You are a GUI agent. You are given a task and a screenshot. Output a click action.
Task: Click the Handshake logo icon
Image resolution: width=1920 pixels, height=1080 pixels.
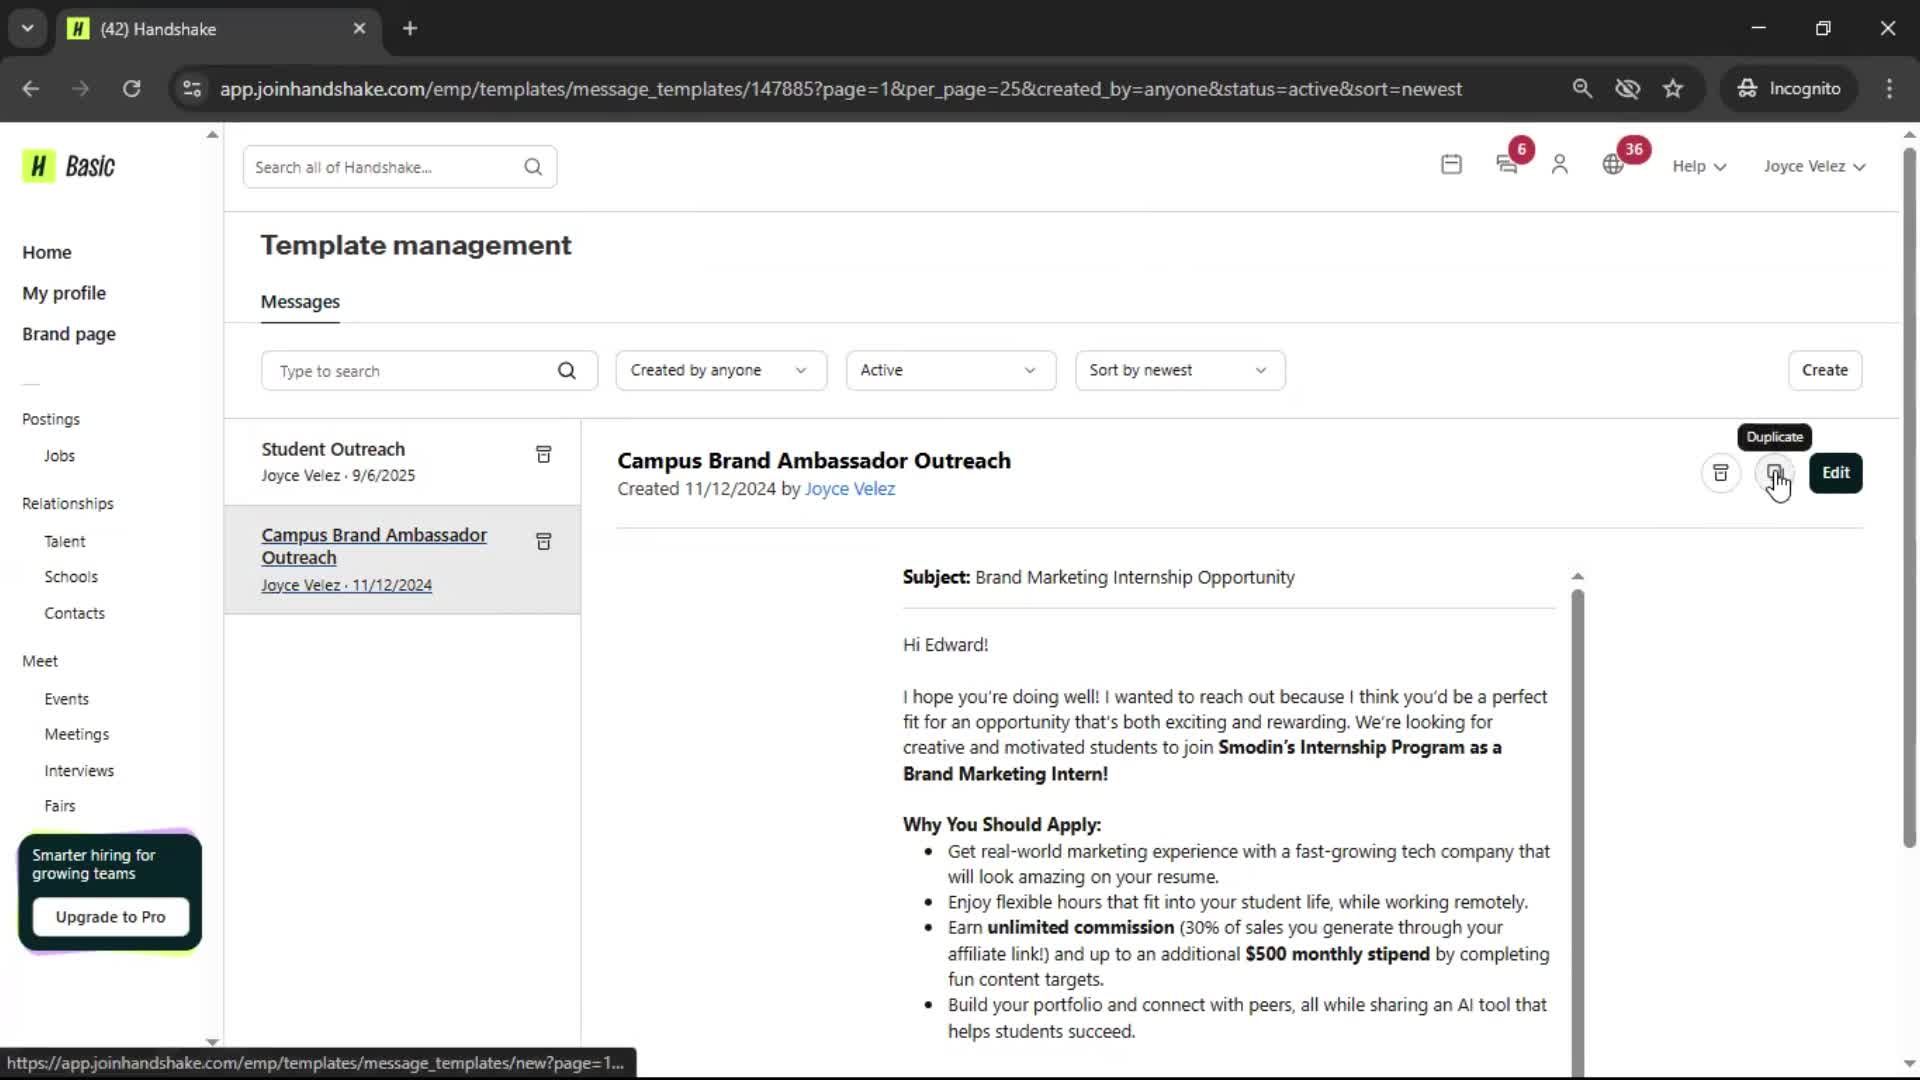coord(38,166)
